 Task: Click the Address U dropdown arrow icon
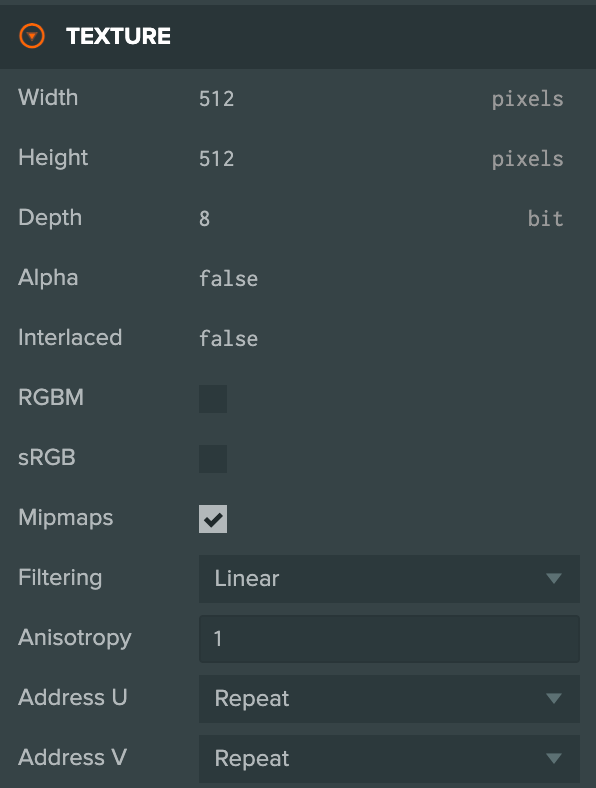554,699
